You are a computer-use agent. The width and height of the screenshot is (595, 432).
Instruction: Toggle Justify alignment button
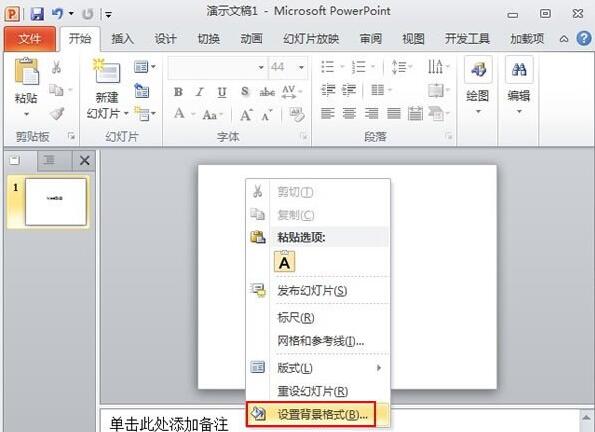tap(394, 113)
